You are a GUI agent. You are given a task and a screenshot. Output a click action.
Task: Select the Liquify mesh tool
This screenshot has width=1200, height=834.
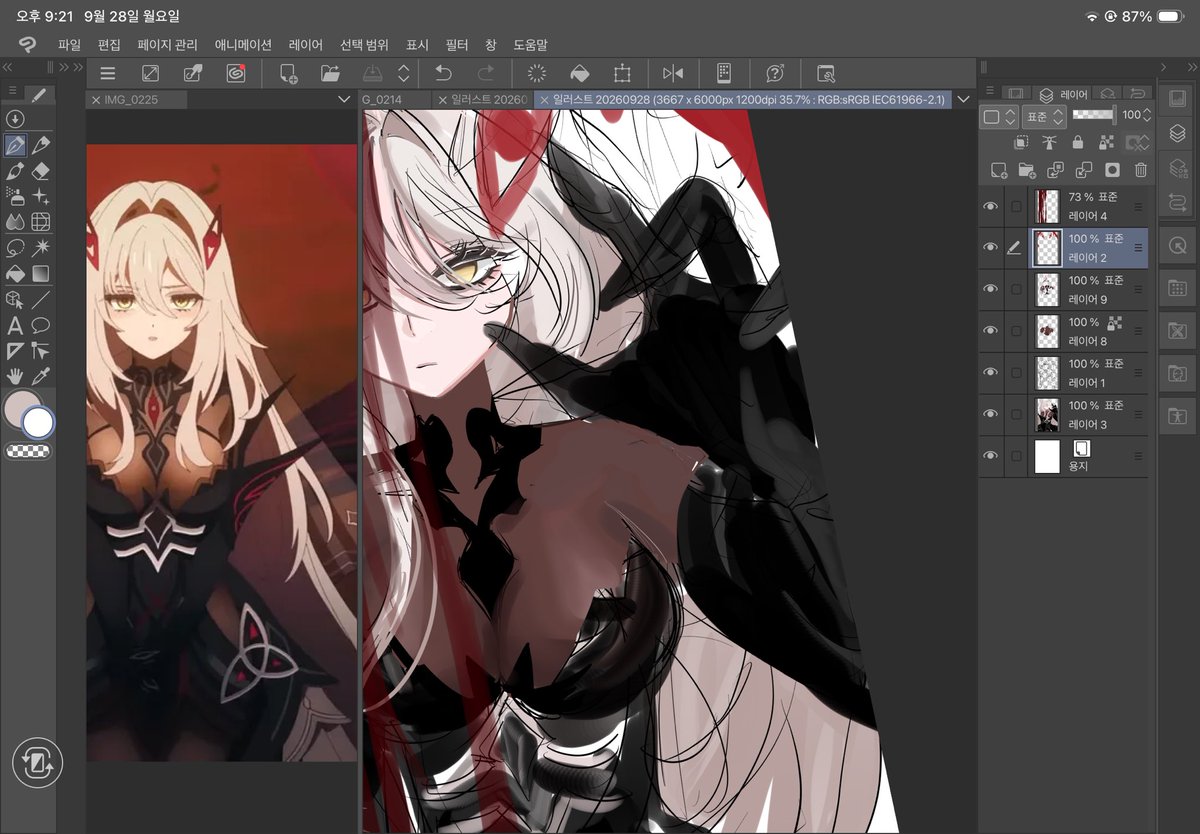tap(41, 222)
